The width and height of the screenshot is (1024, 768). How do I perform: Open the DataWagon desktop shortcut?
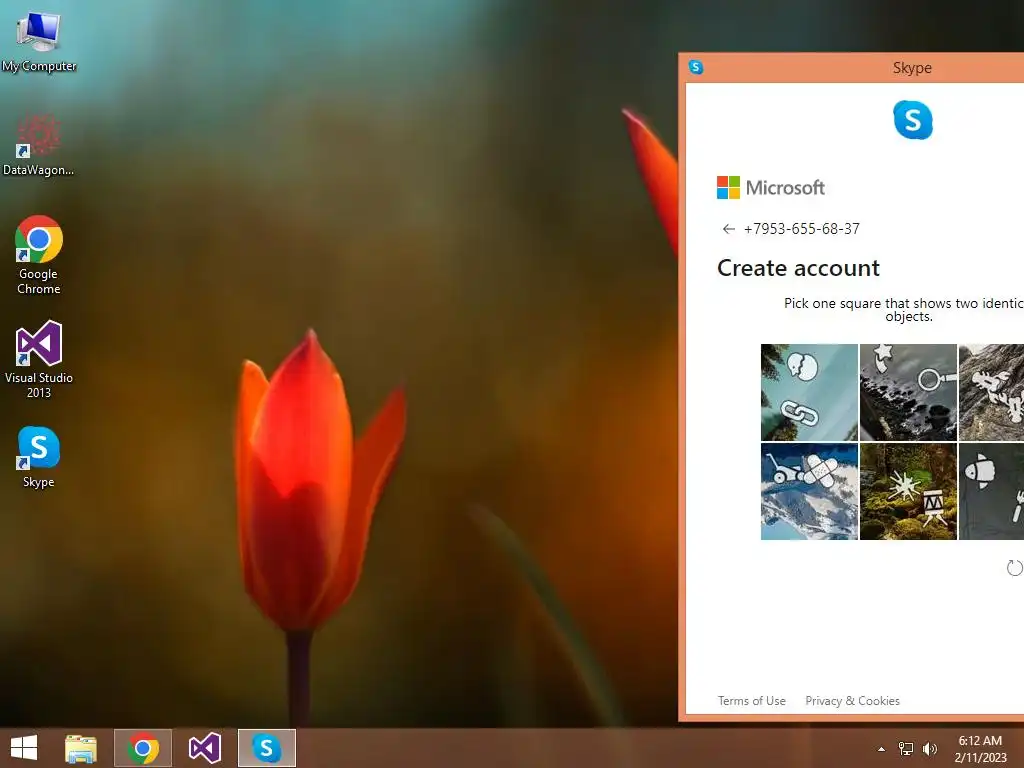click(x=39, y=144)
